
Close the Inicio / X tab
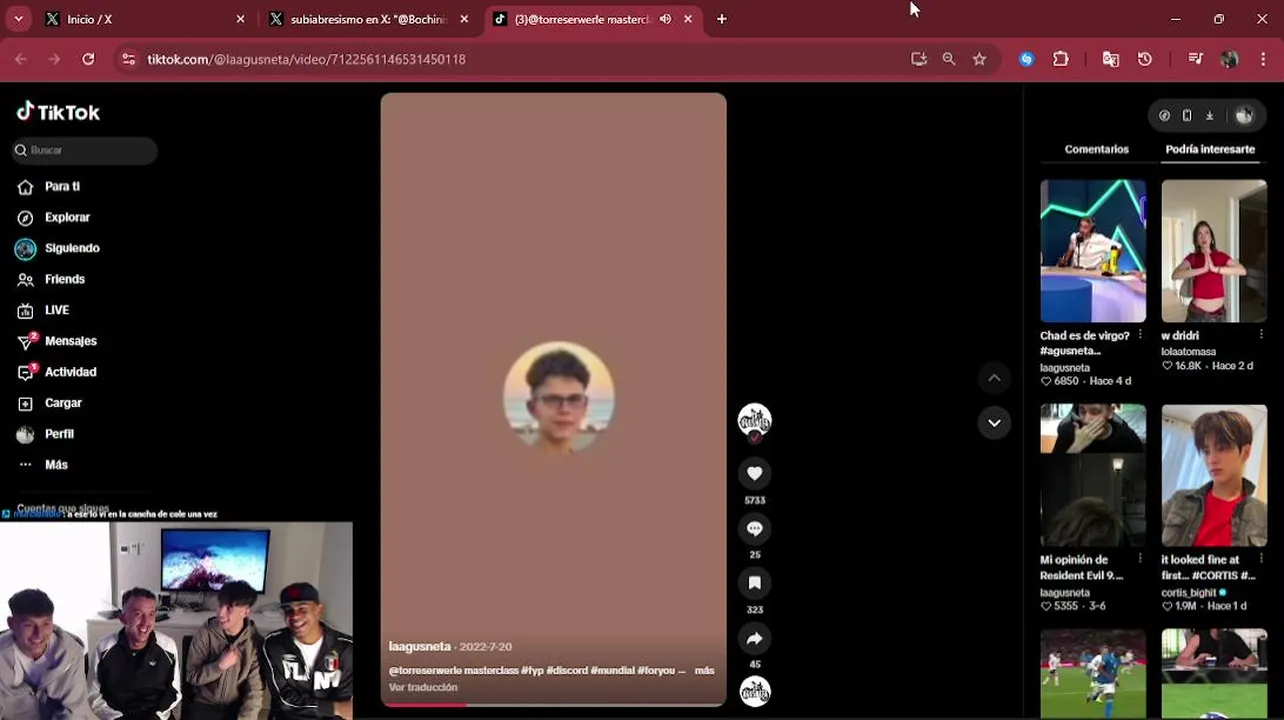pos(240,19)
